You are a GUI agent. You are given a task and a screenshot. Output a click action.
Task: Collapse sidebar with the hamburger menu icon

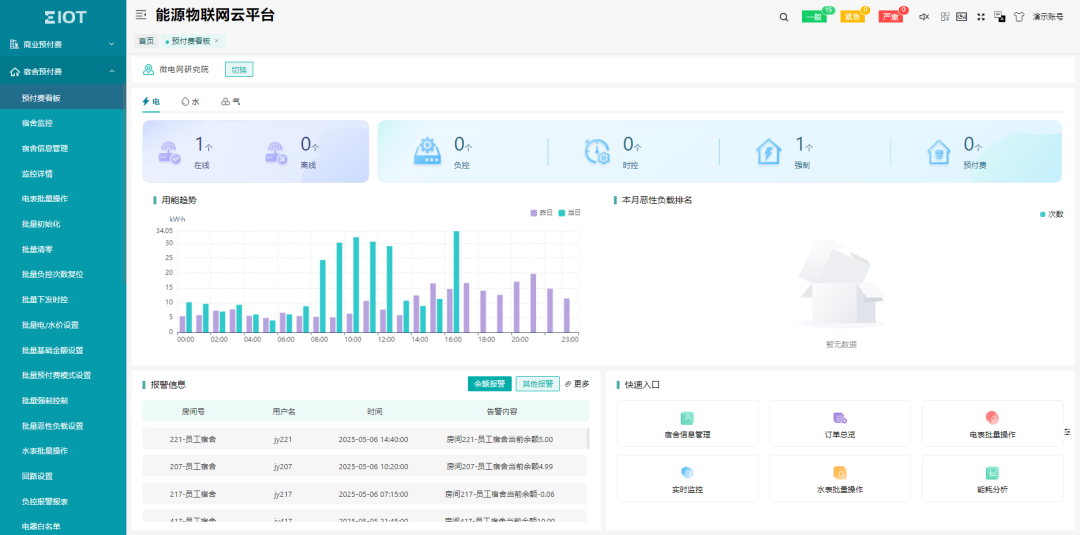point(141,14)
